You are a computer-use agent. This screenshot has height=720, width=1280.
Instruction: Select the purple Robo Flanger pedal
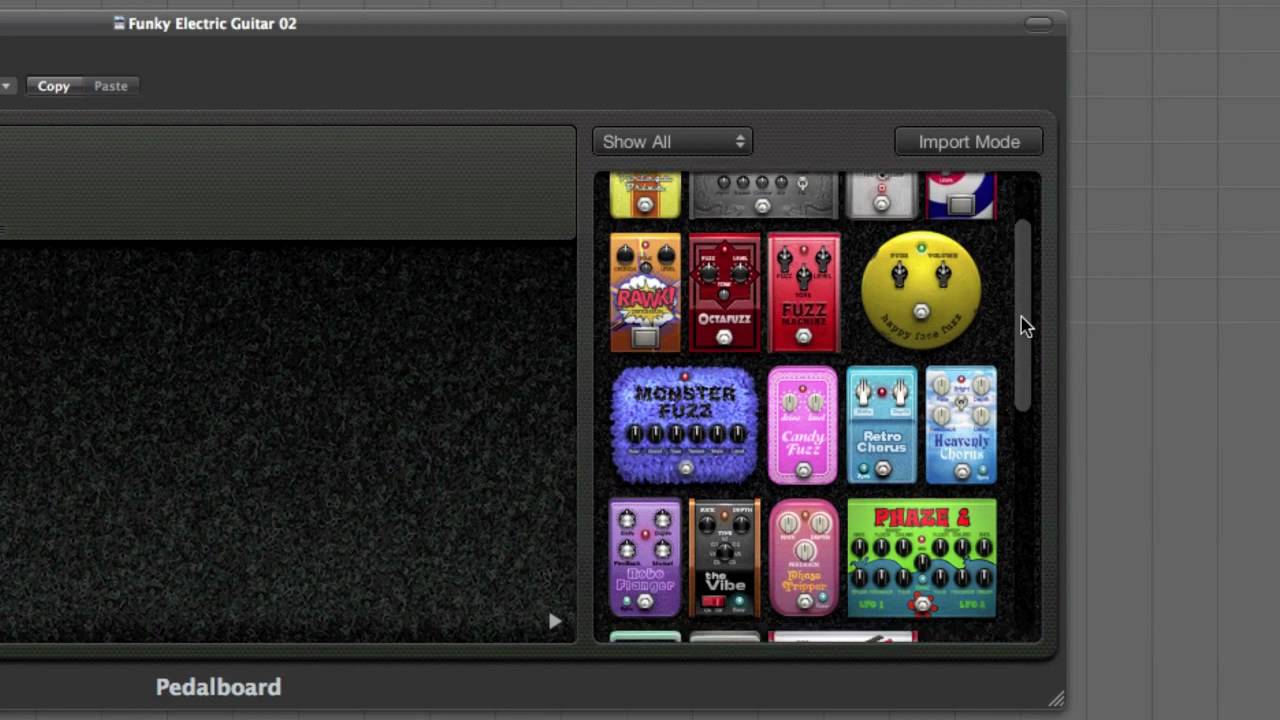point(645,558)
